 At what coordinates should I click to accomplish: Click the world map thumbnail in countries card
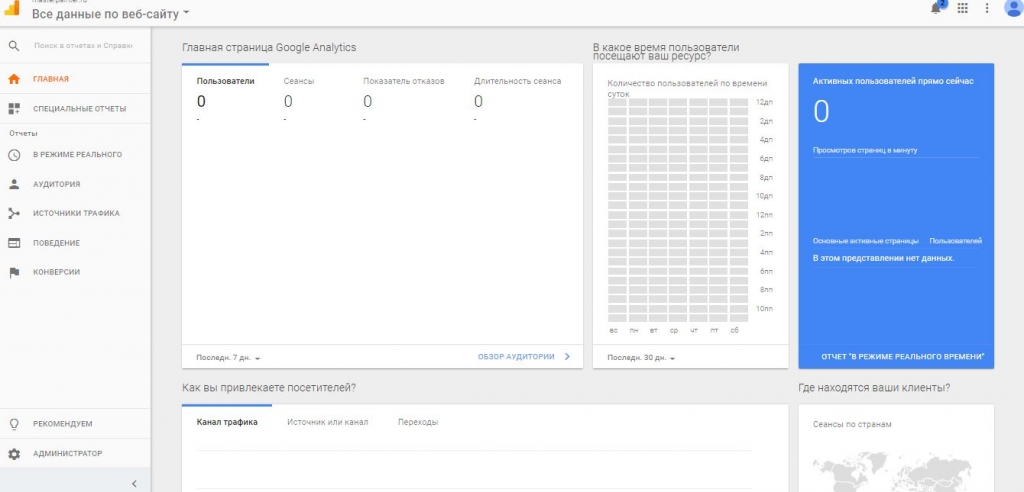(x=892, y=470)
